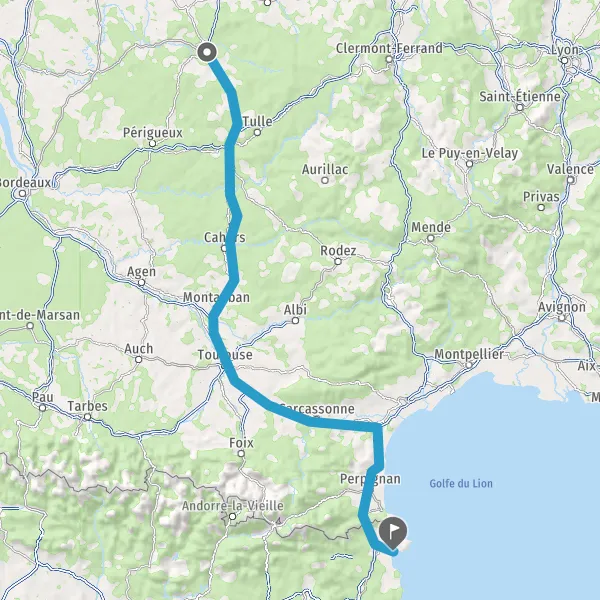Select the Albi city marker
The height and width of the screenshot is (600, 600).
(x=295, y=321)
